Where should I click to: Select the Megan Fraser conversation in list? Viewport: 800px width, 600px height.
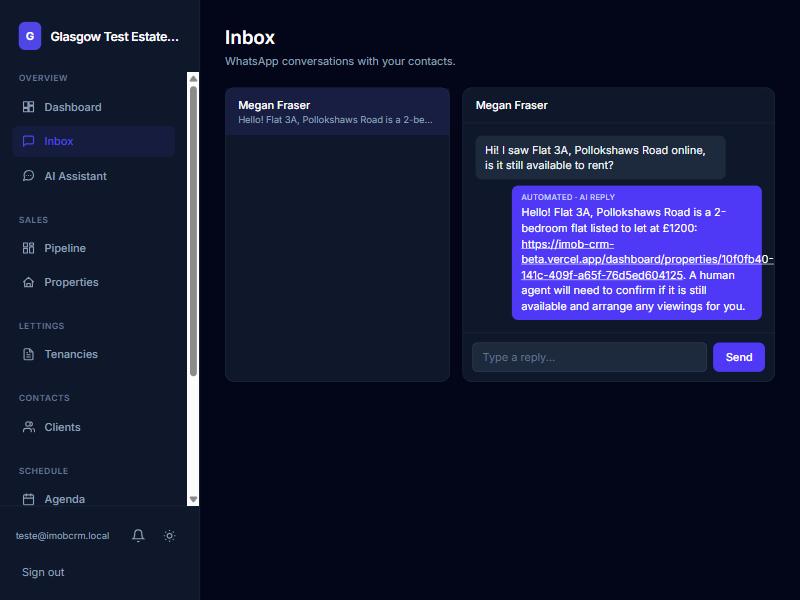click(337, 112)
